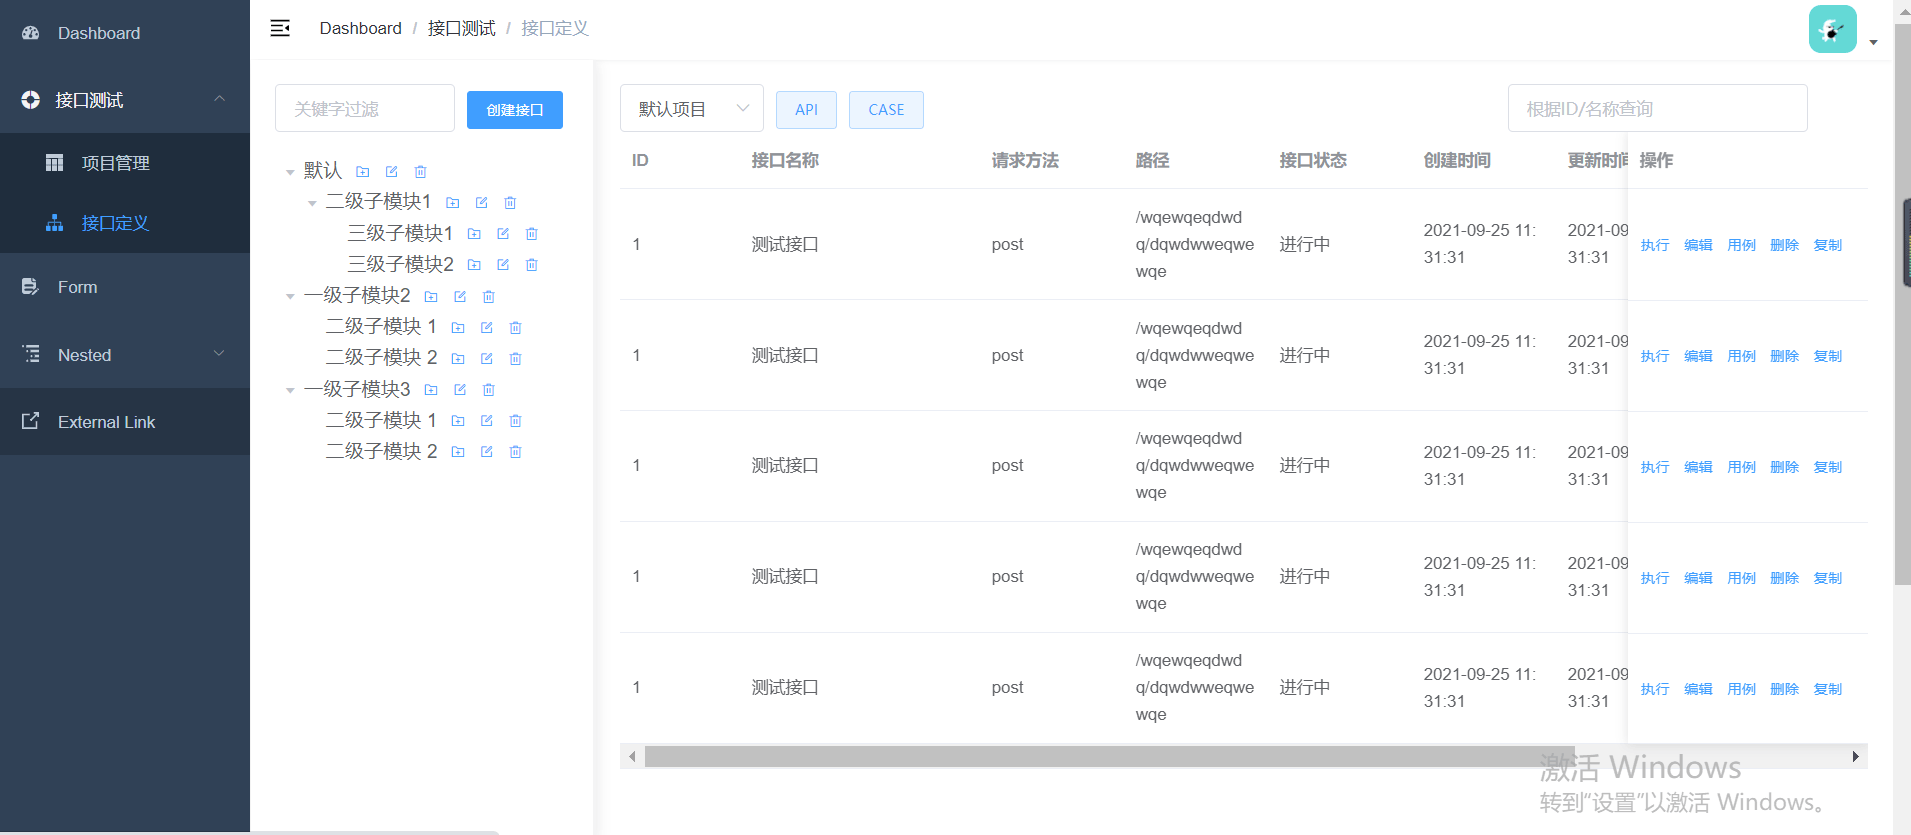Add a submodule under 三级子模块2
1911x835 pixels.
click(475, 265)
